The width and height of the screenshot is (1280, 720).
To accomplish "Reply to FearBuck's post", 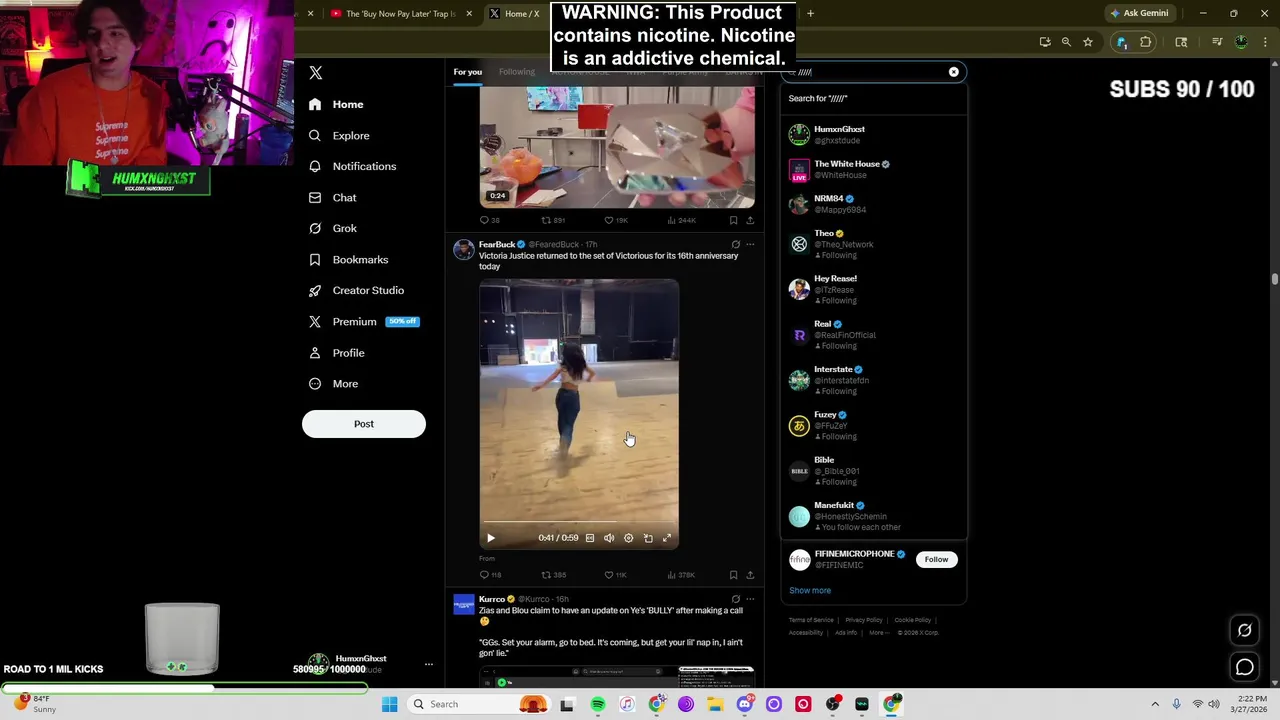I will tap(490, 575).
